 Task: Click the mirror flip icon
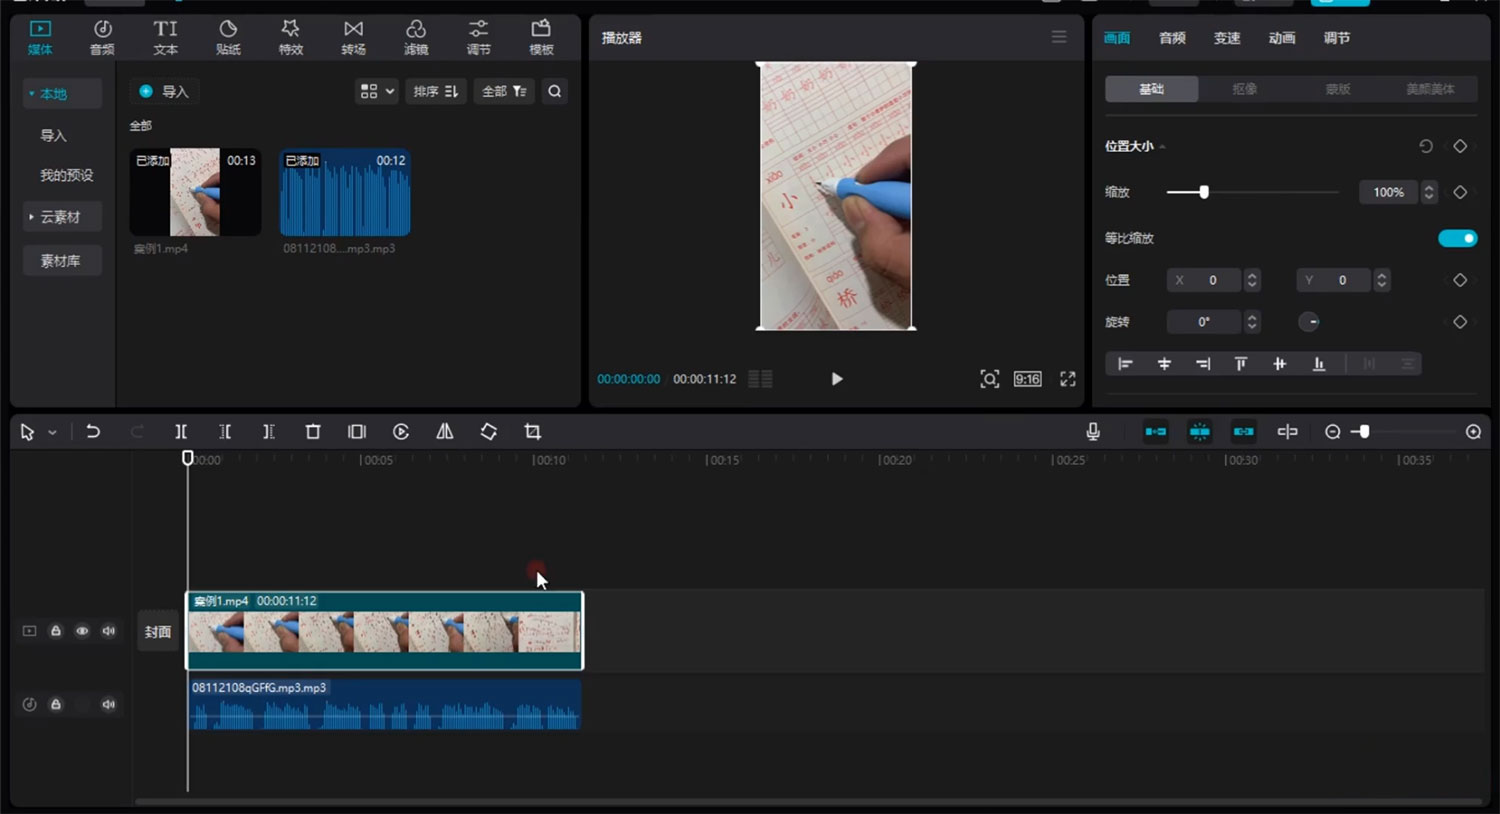pos(445,432)
